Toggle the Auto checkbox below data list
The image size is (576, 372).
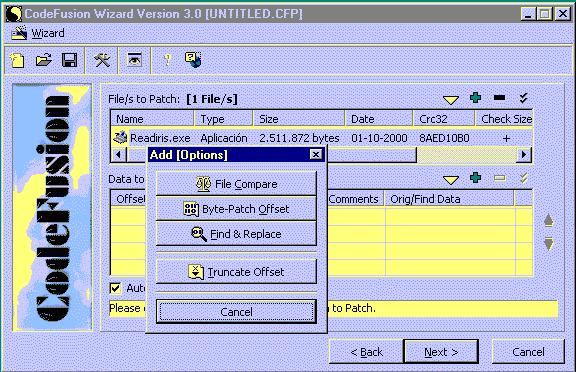pyautogui.click(x=115, y=288)
